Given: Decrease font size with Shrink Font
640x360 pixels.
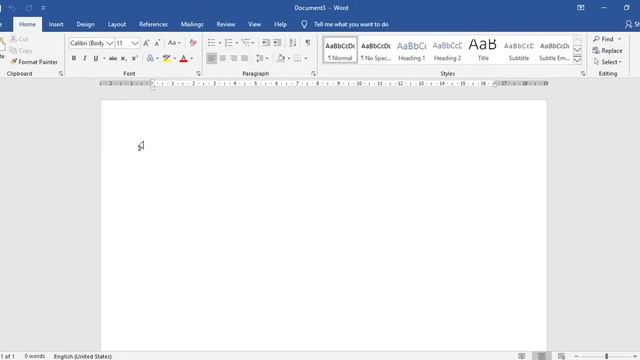Looking at the screenshot, I should click(157, 43).
